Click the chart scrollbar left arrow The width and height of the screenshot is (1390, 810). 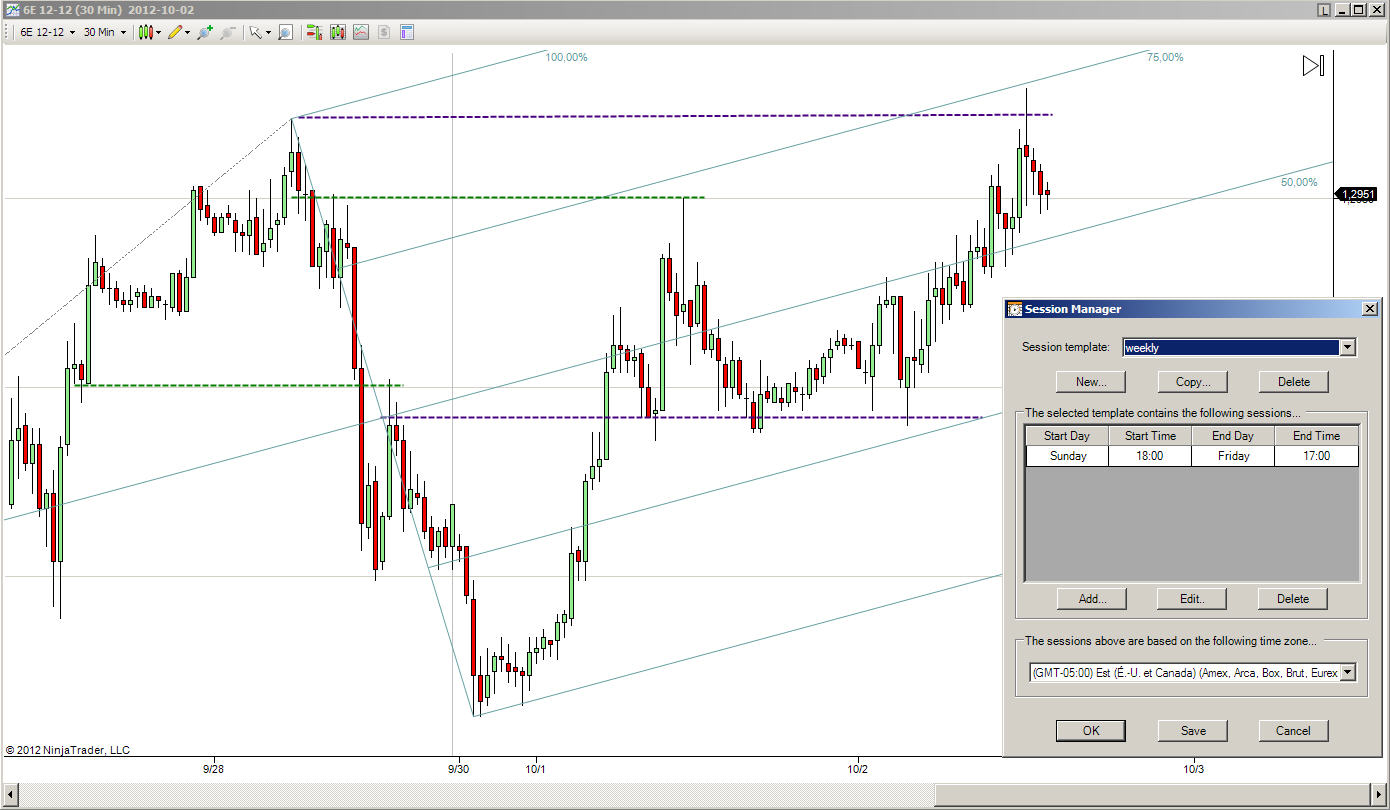coord(10,796)
